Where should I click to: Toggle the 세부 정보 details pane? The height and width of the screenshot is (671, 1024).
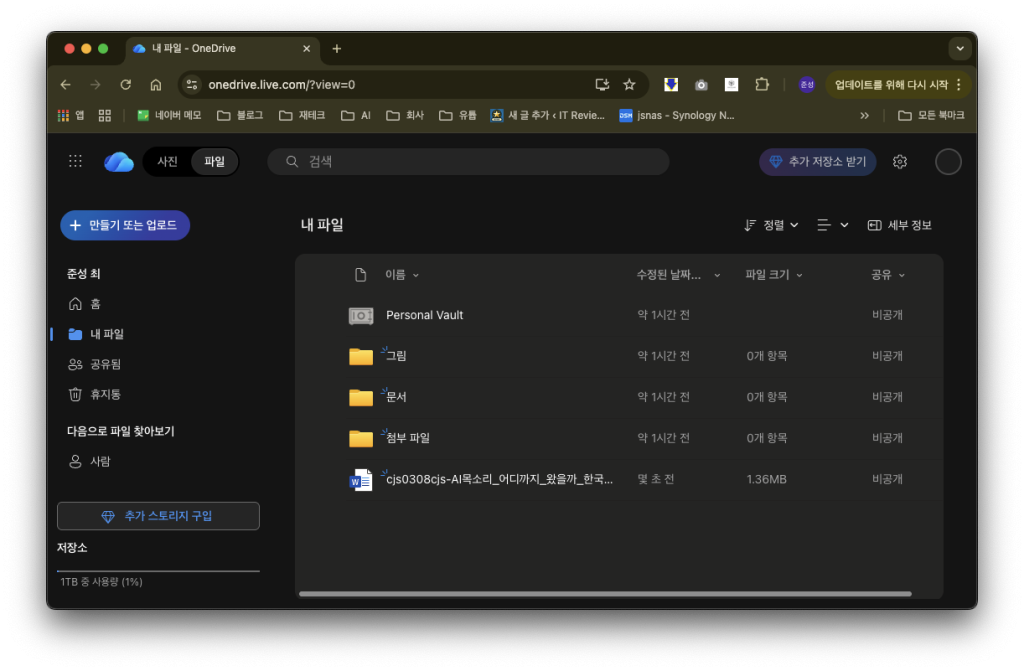pyautogui.click(x=899, y=225)
